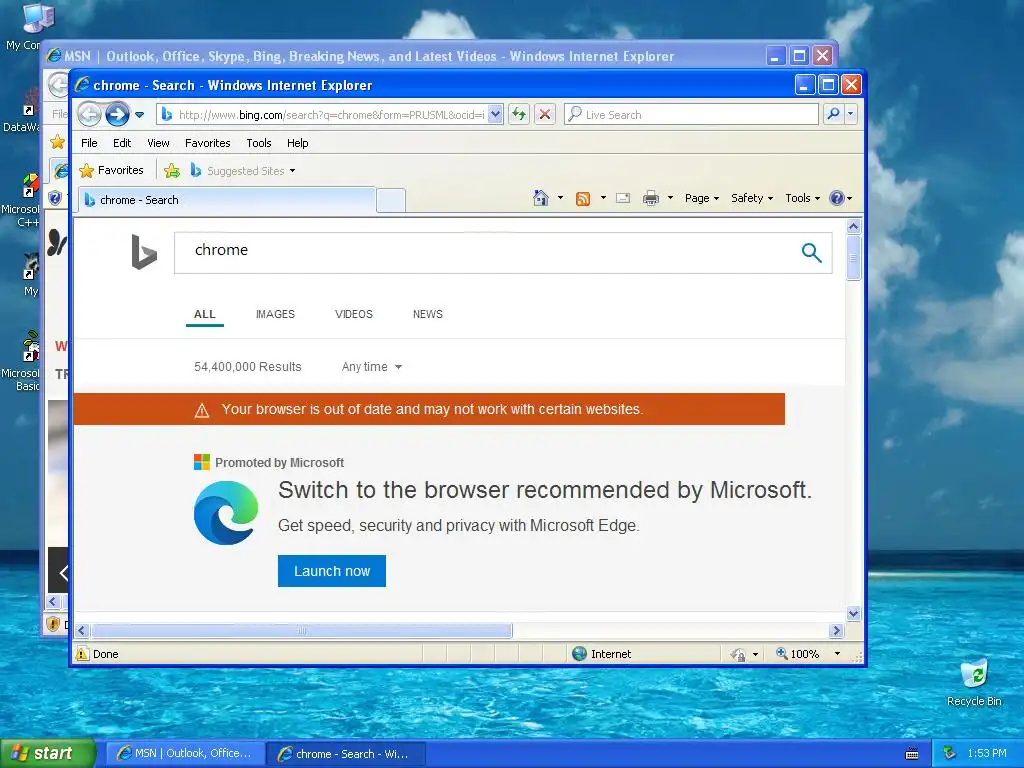Click the 1:53 PM taskbar clock
This screenshot has height=768, width=1024.
click(987, 754)
